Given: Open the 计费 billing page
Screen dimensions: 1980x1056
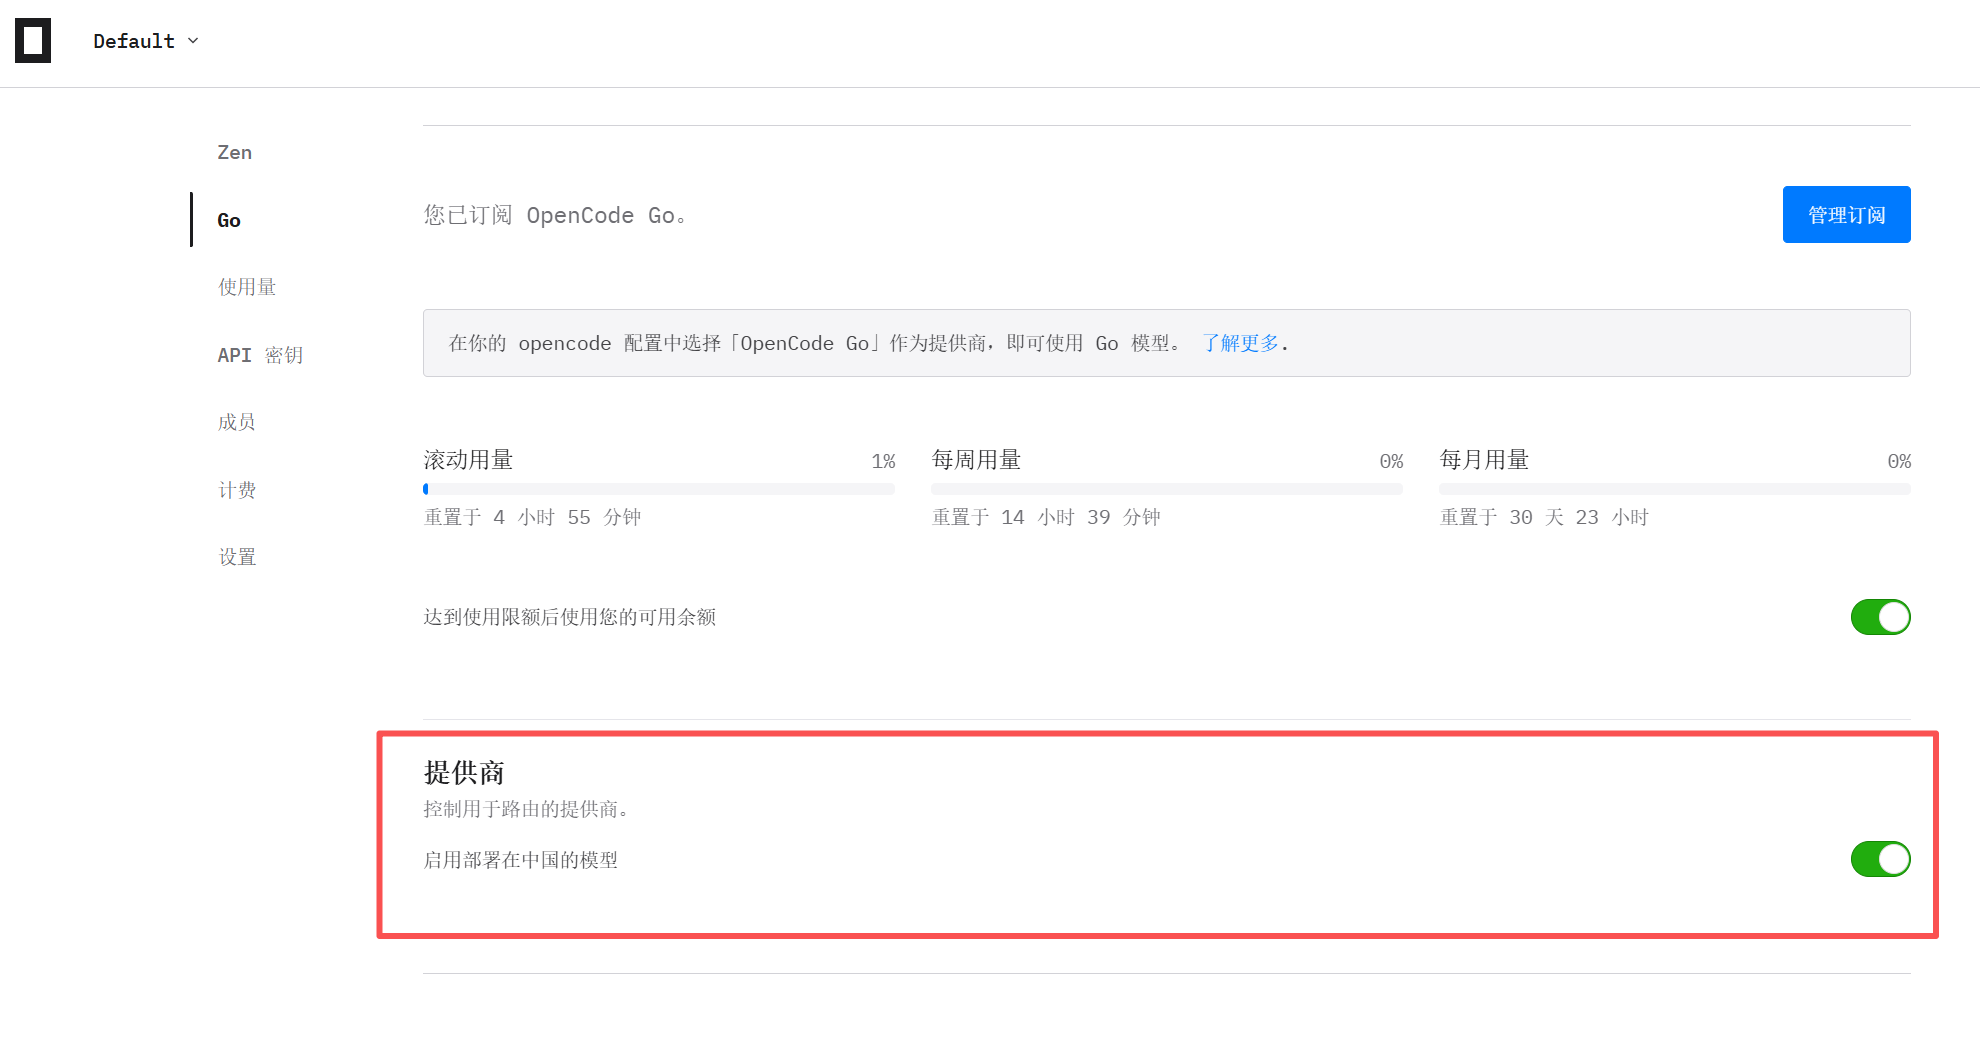Looking at the screenshot, I should tap(237, 490).
